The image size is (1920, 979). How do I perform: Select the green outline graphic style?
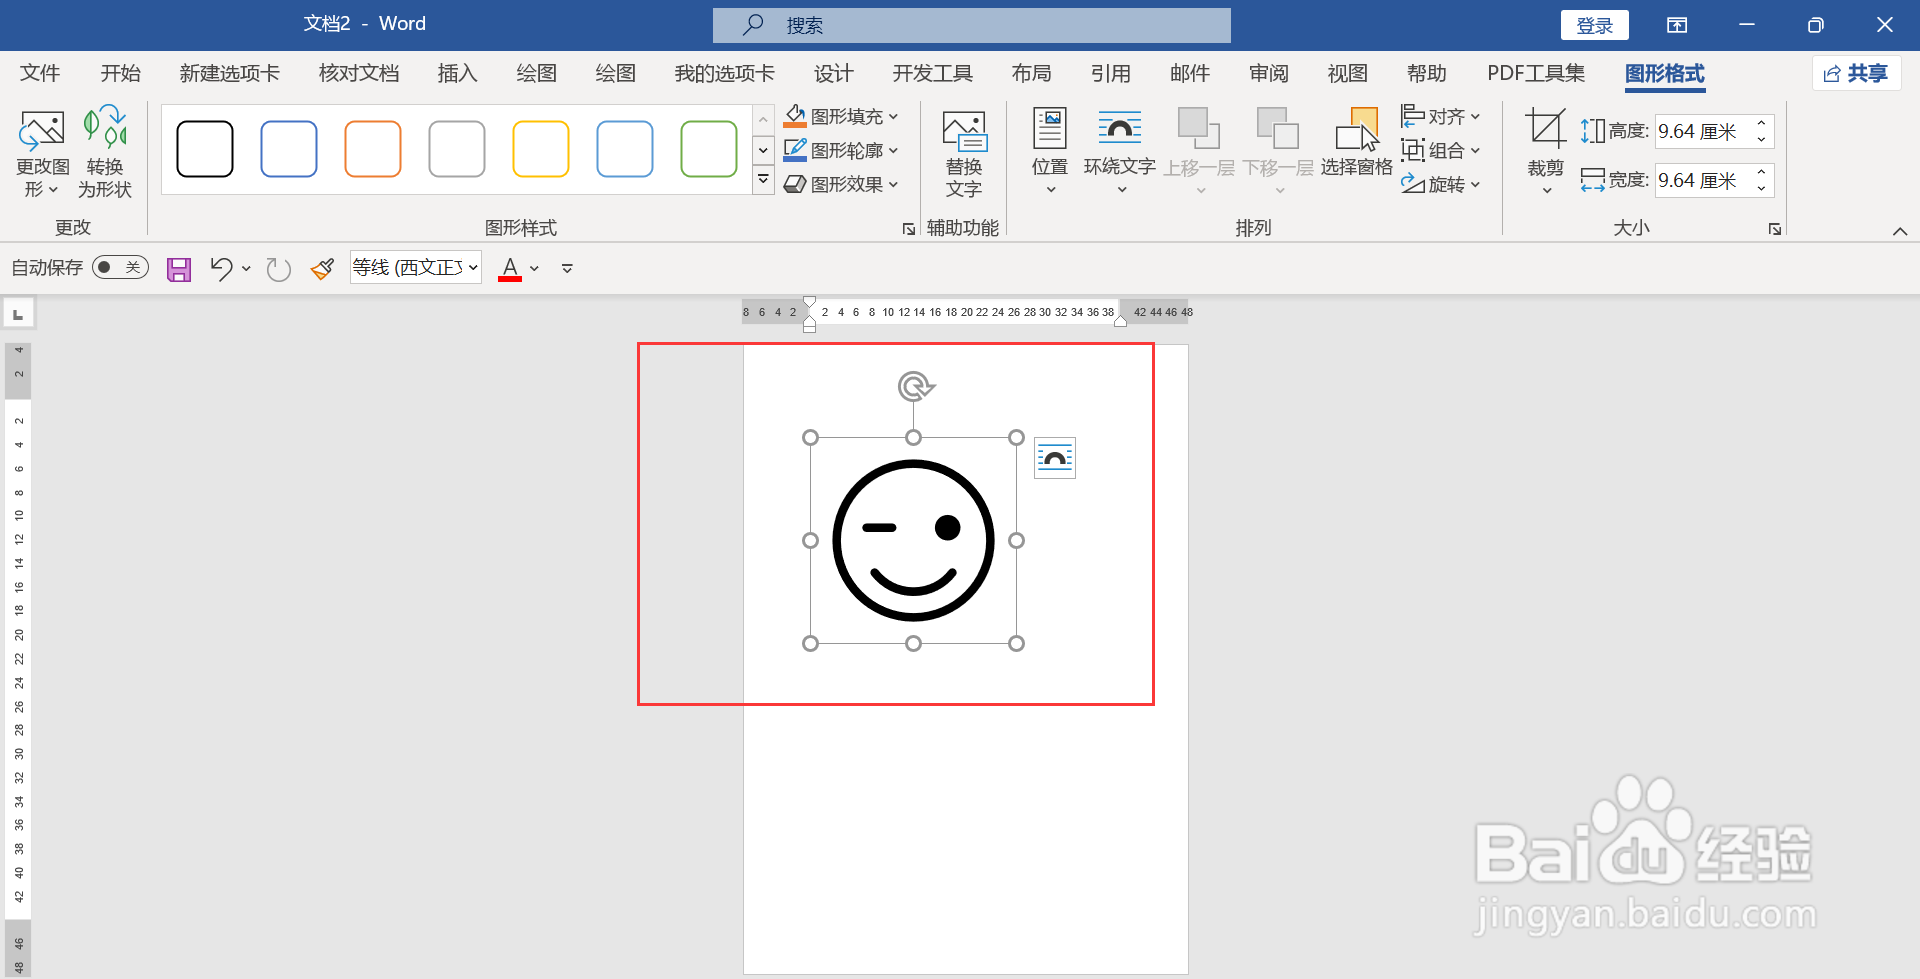[709, 149]
